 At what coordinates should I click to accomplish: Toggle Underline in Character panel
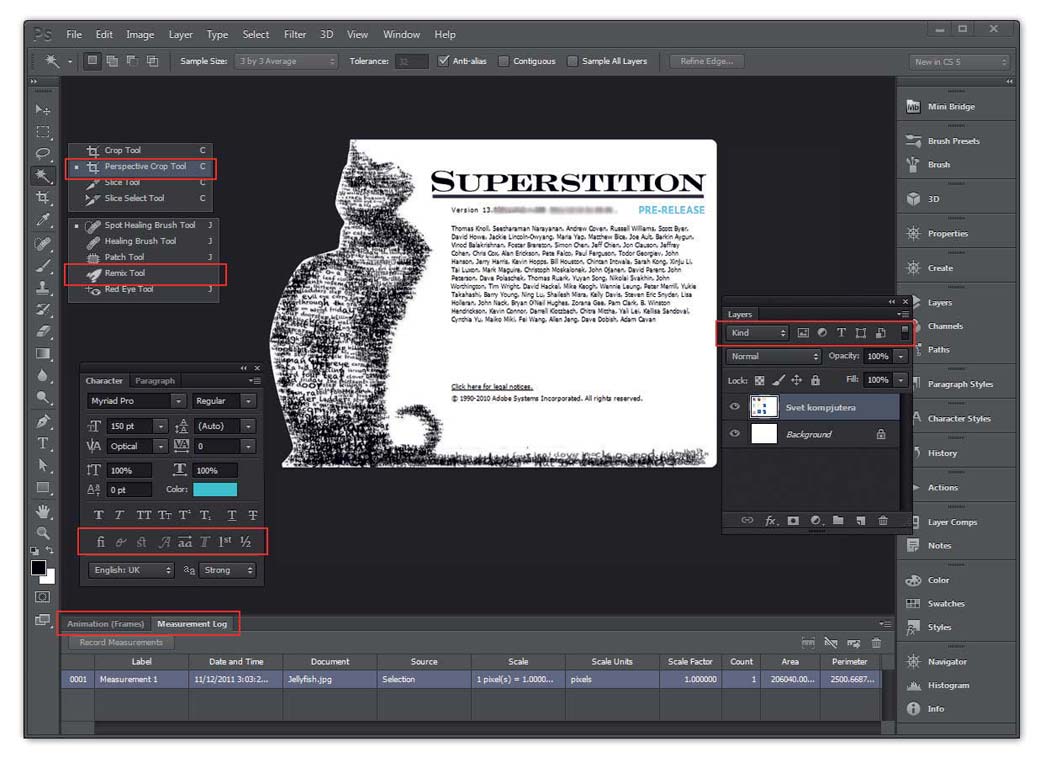(x=231, y=515)
